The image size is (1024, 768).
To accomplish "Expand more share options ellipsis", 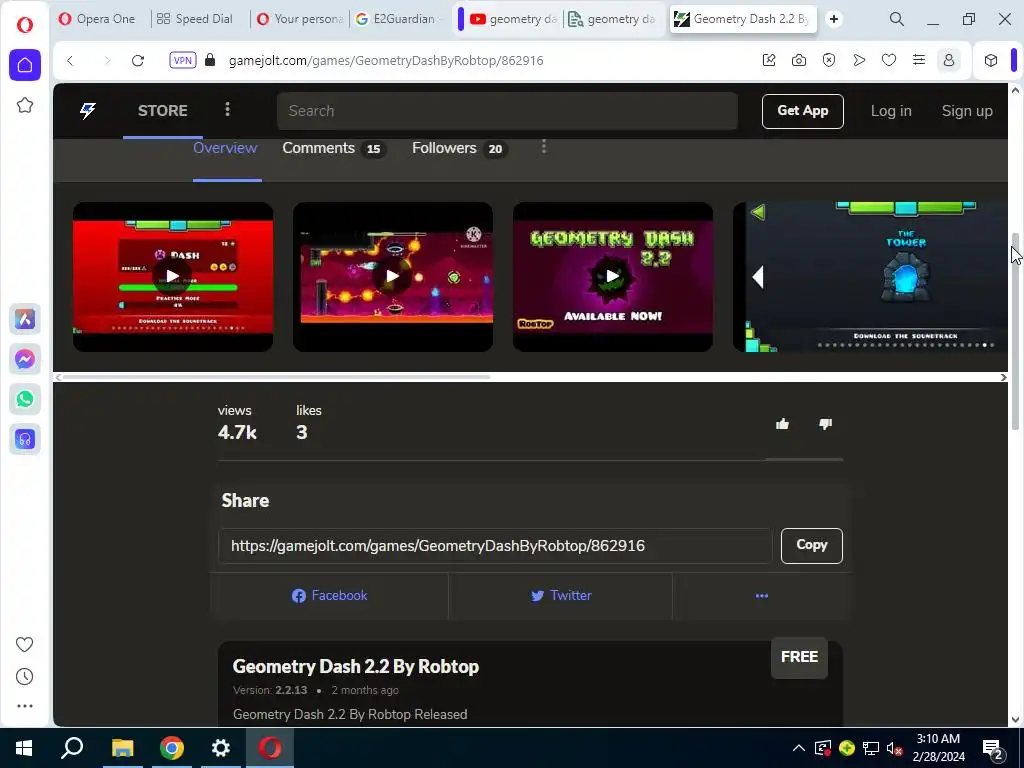I will (761, 596).
